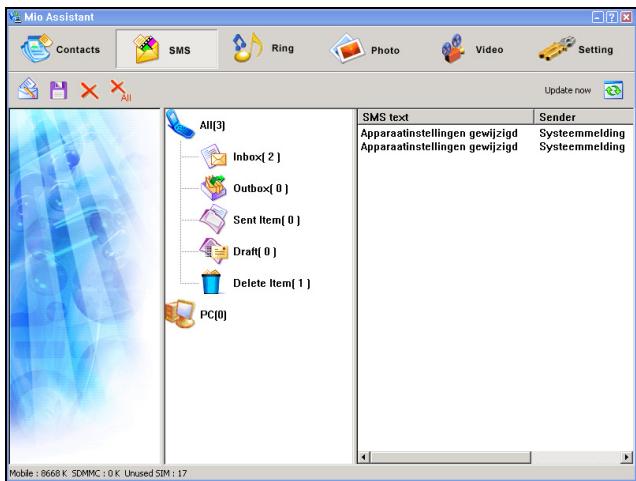Open the Draft( 0 ) folder
The height and width of the screenshot is (481, 636).
[x=255, y=252]
